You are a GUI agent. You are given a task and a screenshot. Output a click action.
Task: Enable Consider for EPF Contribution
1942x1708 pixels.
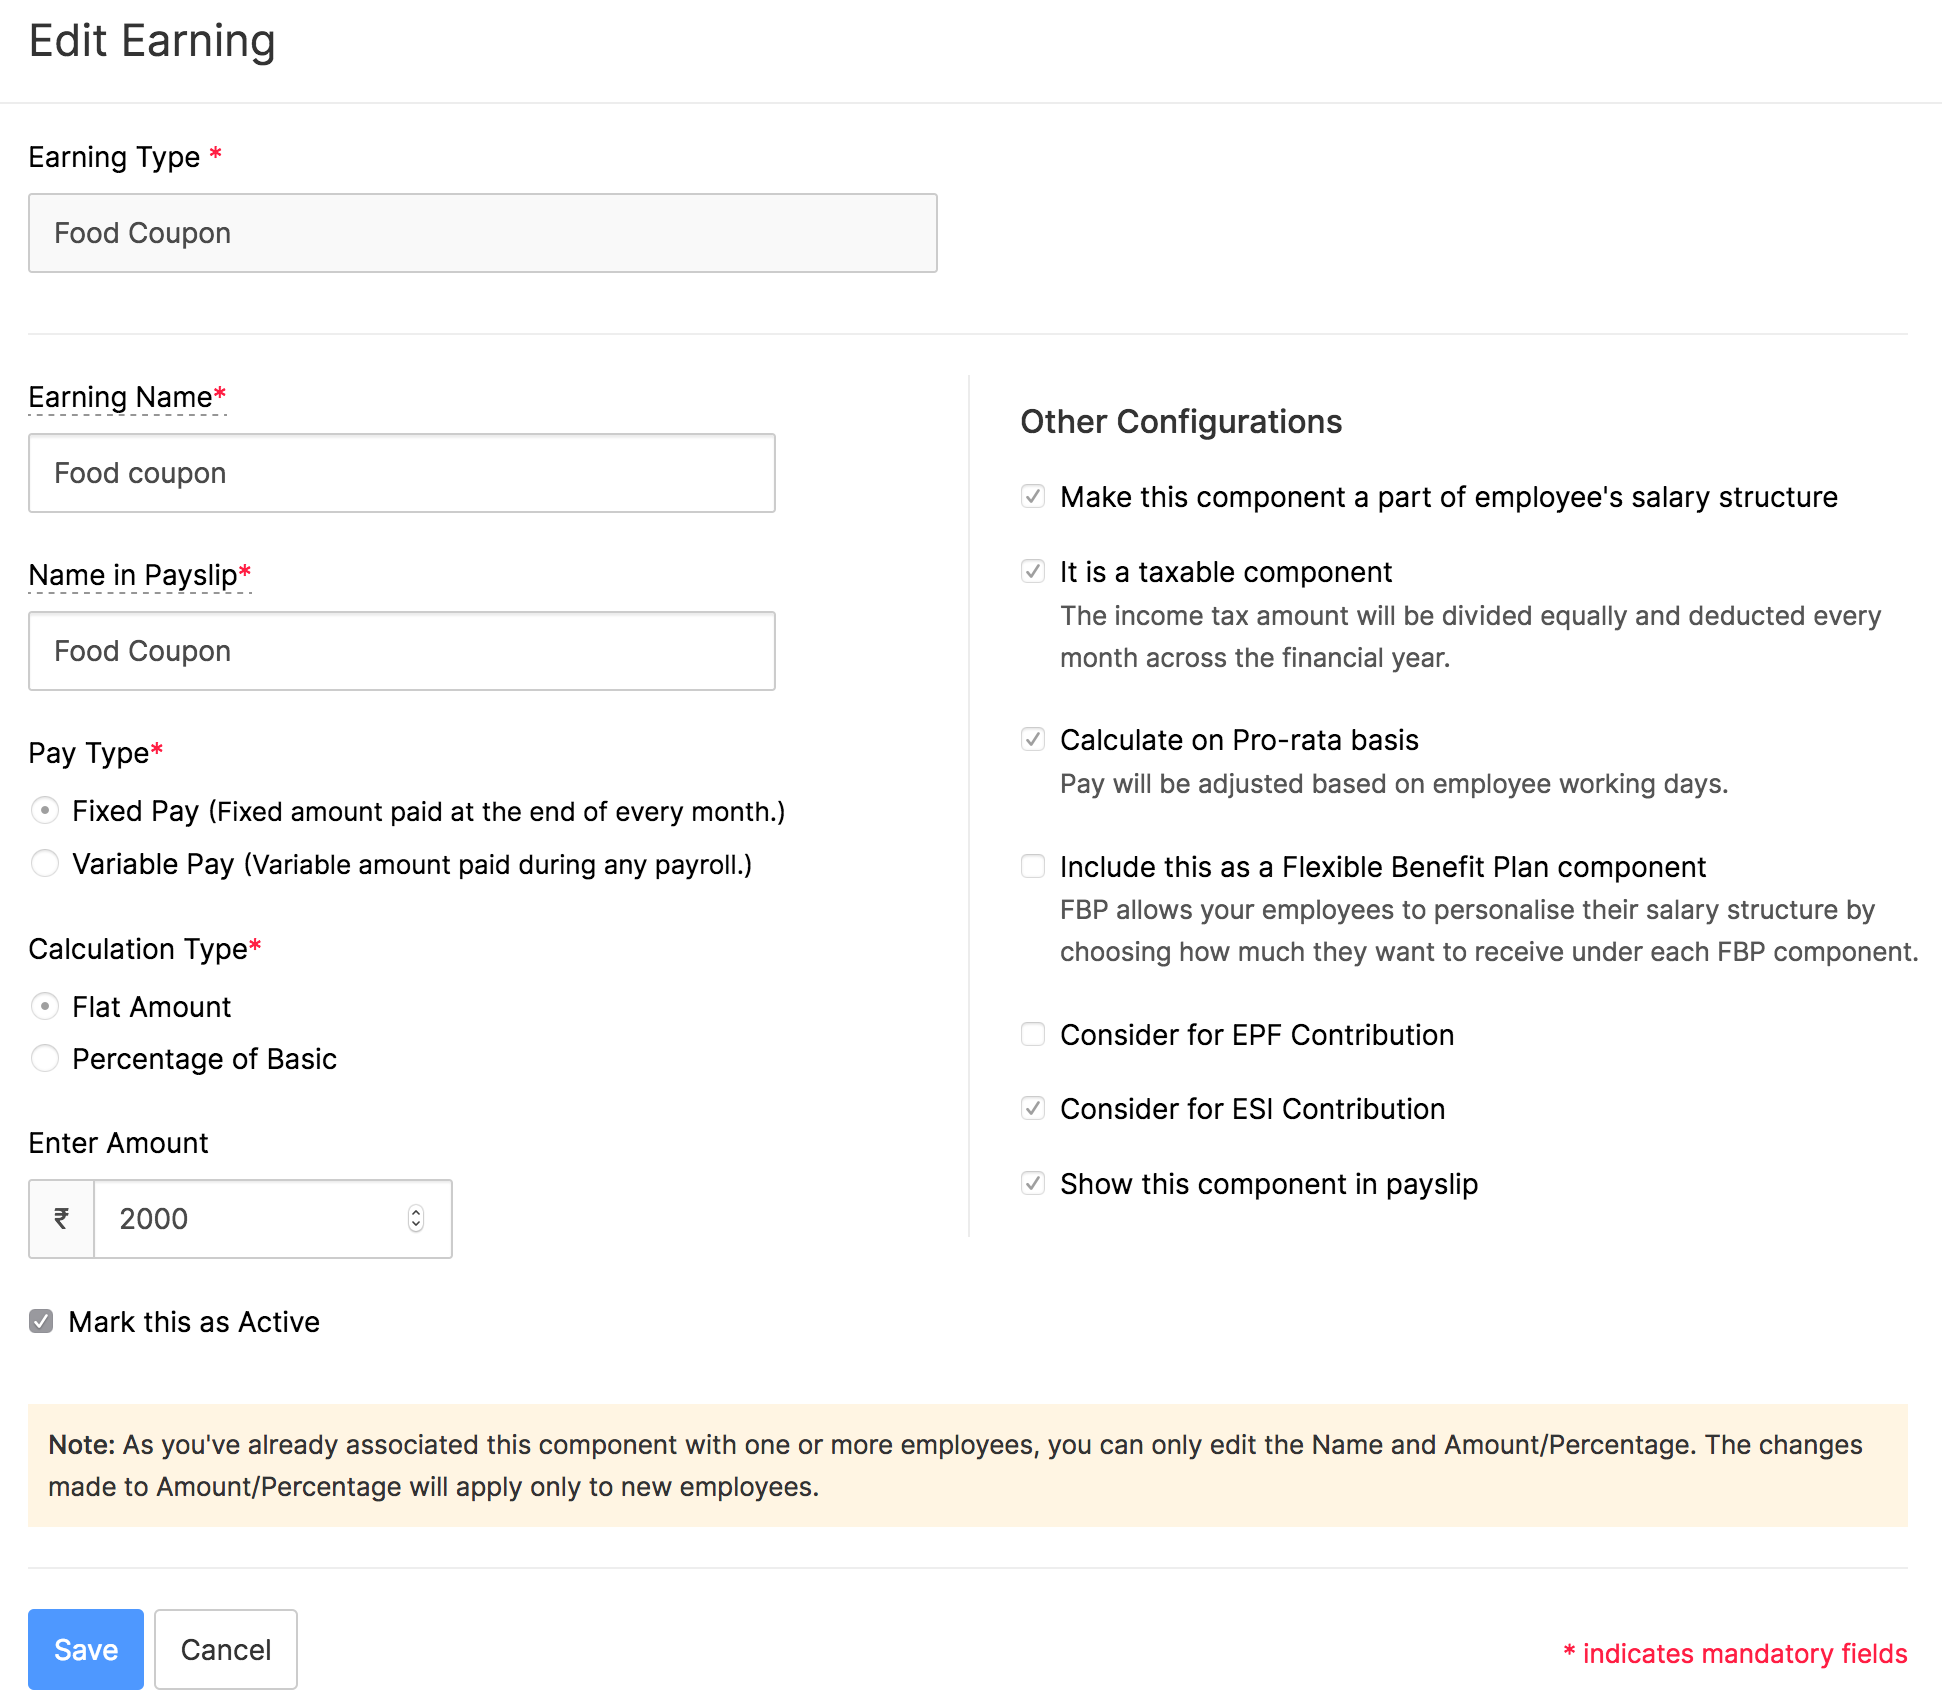click(x=1033, y=1034)
